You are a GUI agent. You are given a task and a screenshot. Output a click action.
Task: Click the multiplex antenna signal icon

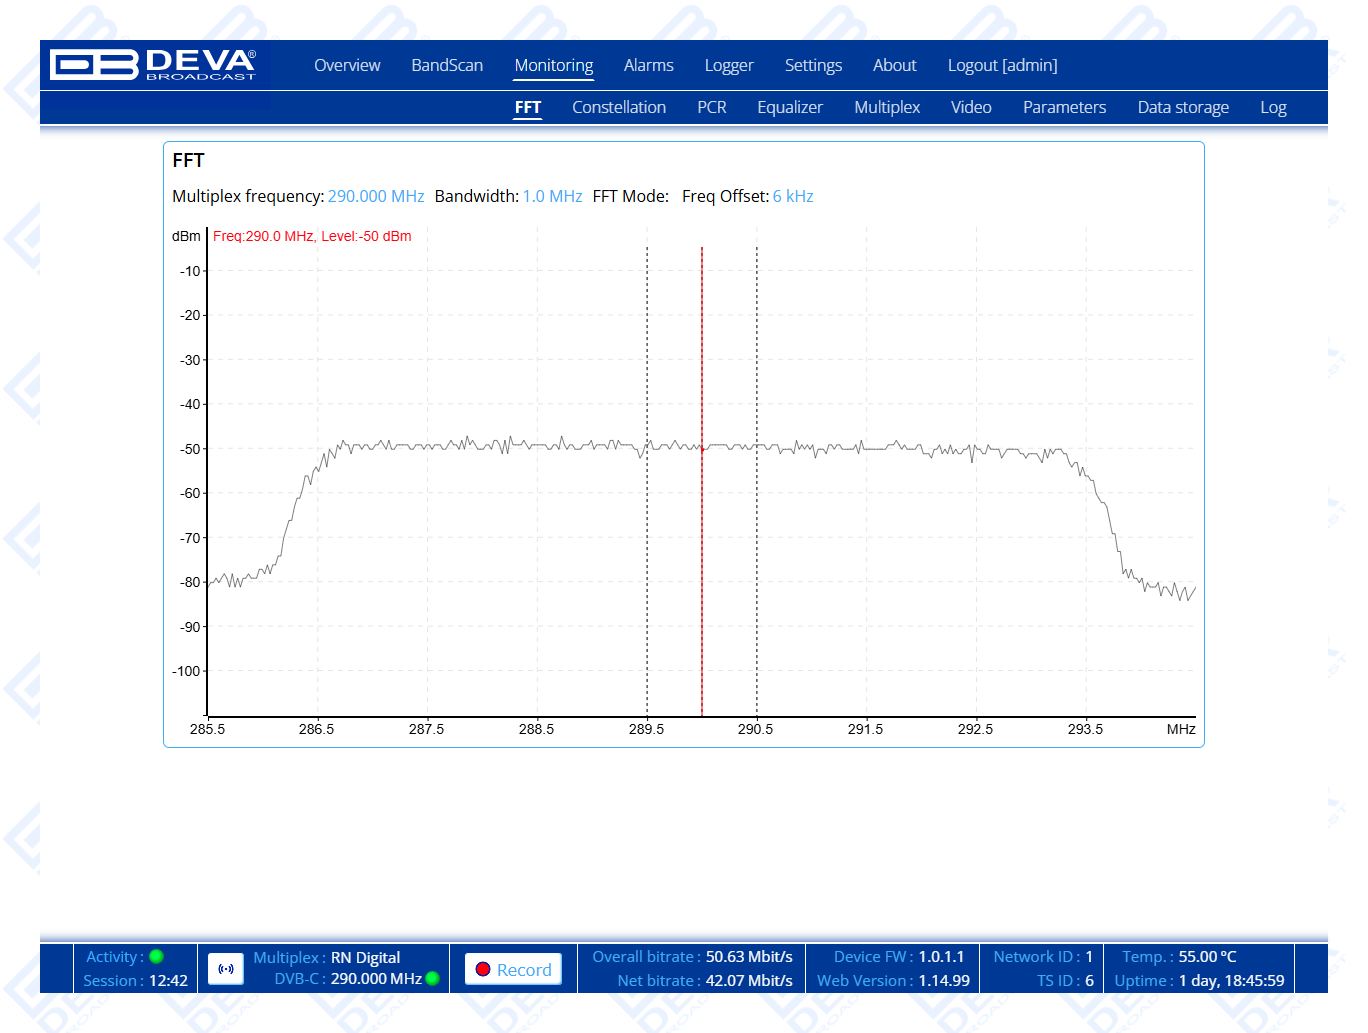click(x=226, y=969)
